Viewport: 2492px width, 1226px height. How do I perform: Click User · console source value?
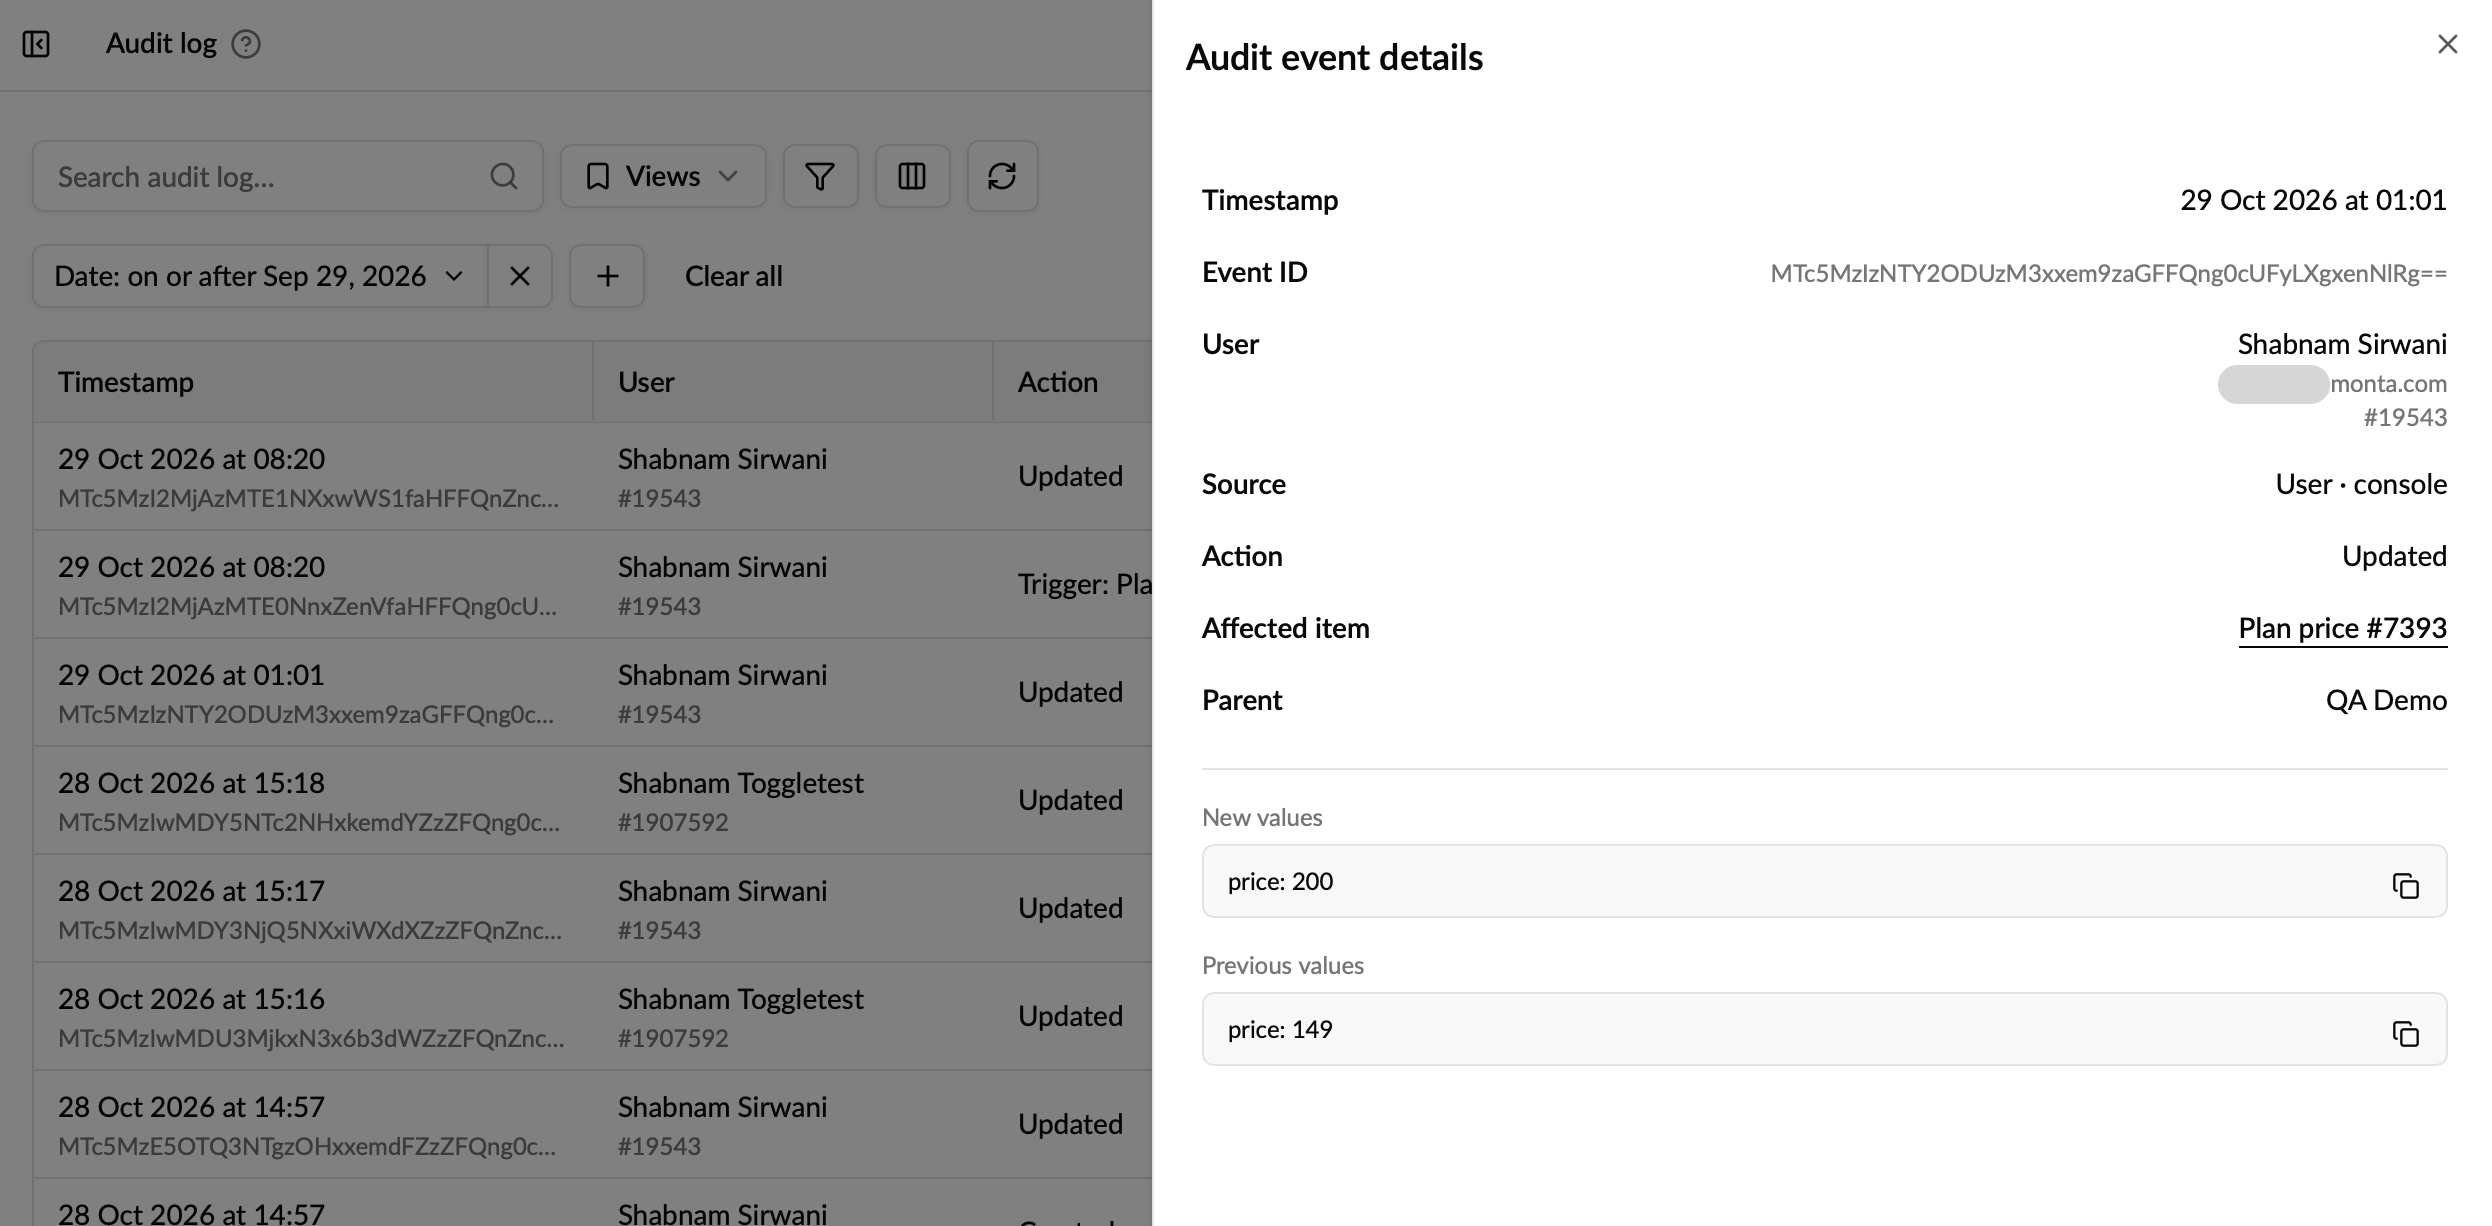point(2361,484)
